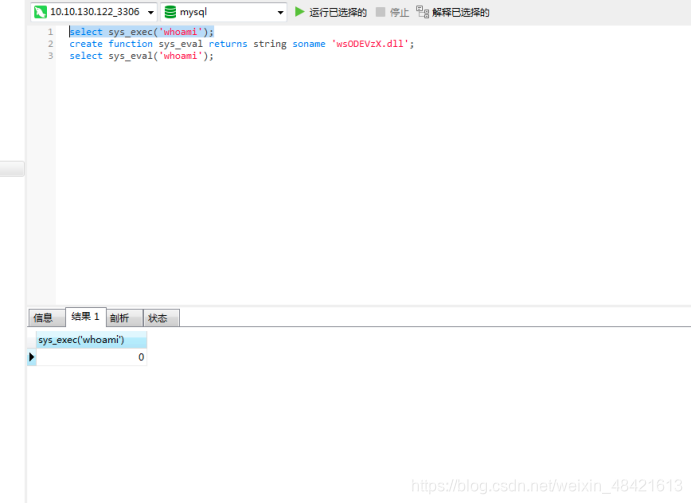Click the selected select sys_exec('whoami') line
This screenshot has height=504, width=692.
point(142,32)
